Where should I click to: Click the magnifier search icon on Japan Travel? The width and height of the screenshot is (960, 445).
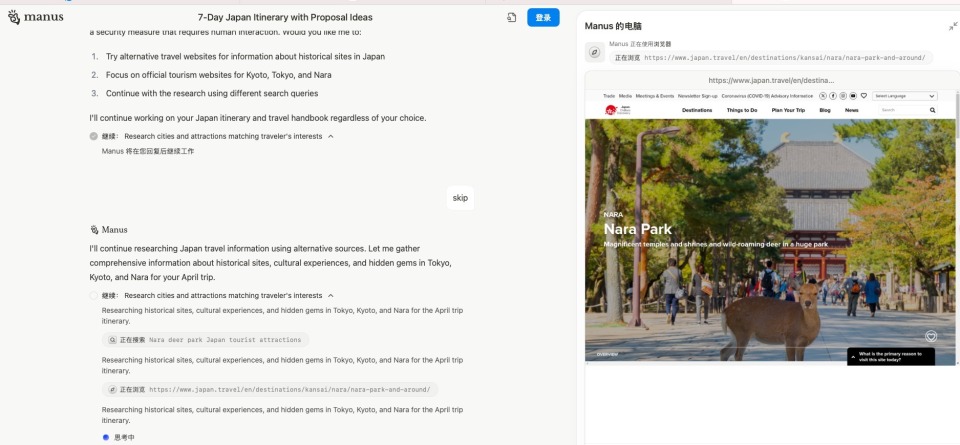[932, 110]
